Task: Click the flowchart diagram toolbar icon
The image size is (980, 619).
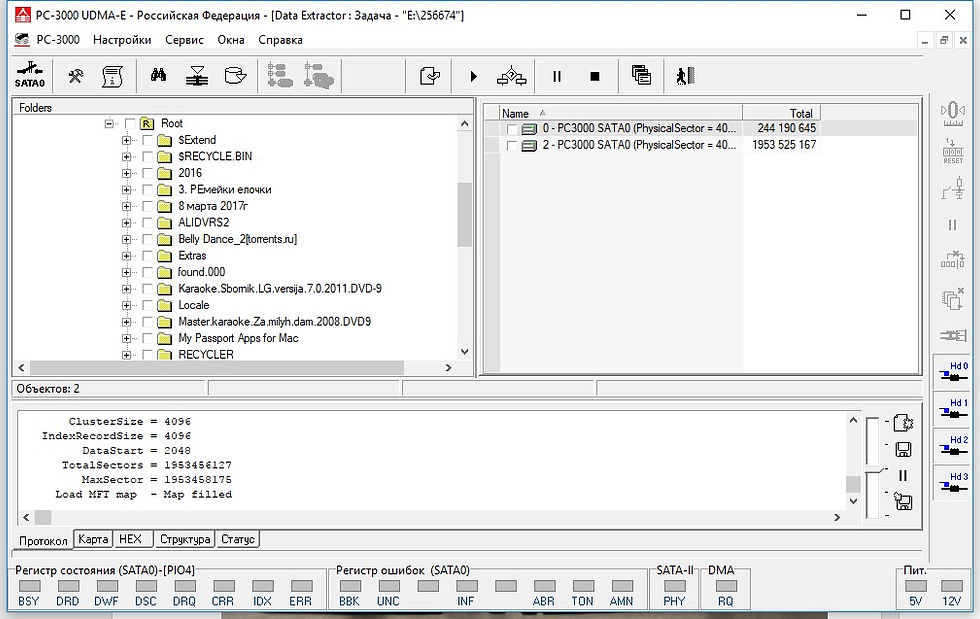Action: [x=511, y=76]
